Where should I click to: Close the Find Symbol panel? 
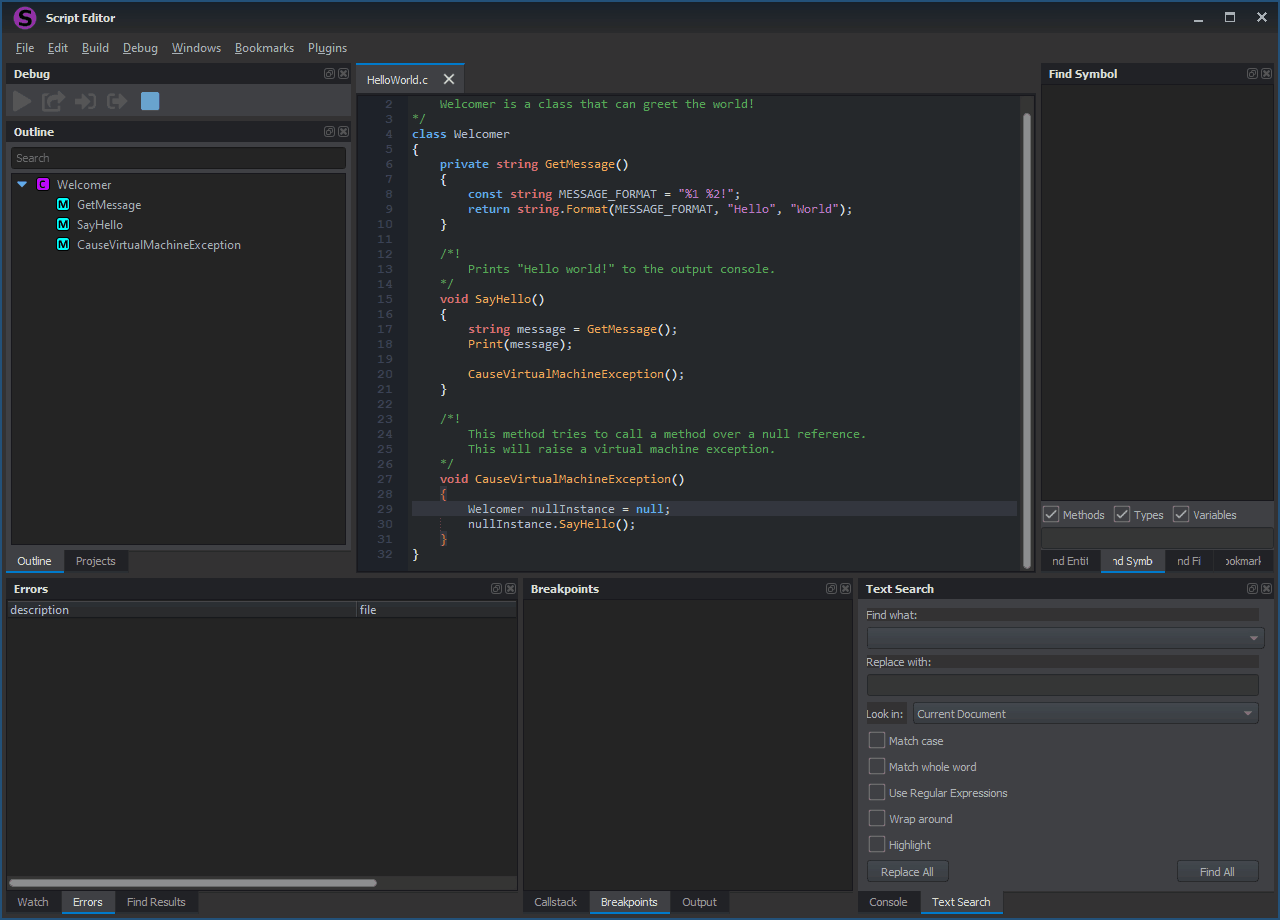point(1266,74)
